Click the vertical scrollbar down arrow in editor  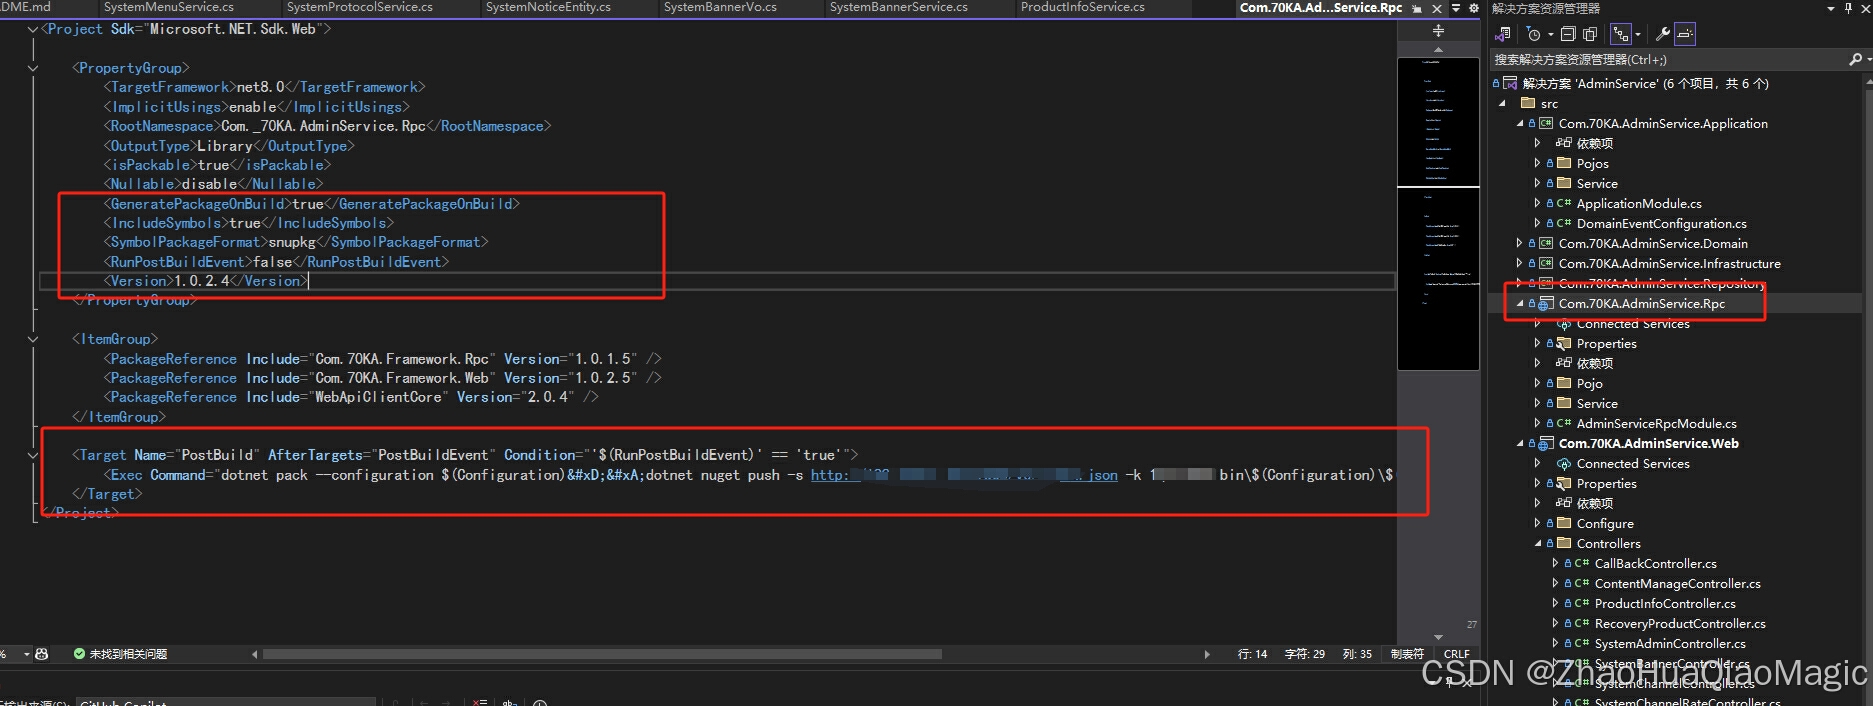1438,637
